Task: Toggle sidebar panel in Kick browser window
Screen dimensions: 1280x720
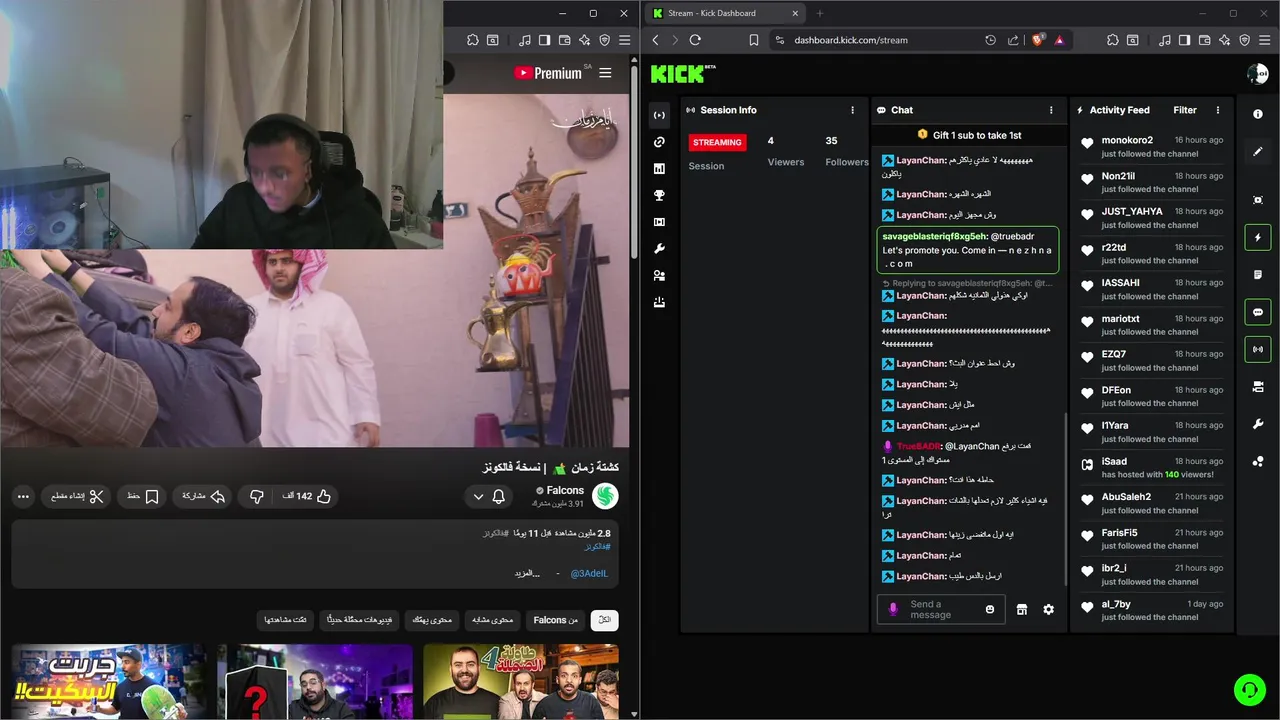Action: tap(1184, 40)
